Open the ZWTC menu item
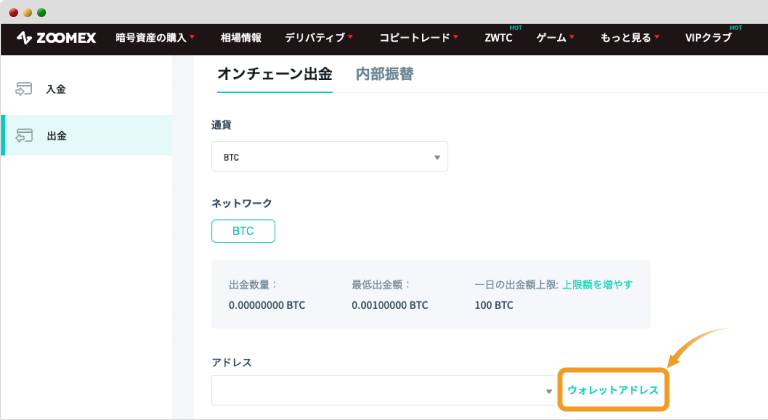The height and width of the screenshot is (420, 768). click(x=500, y=38)
